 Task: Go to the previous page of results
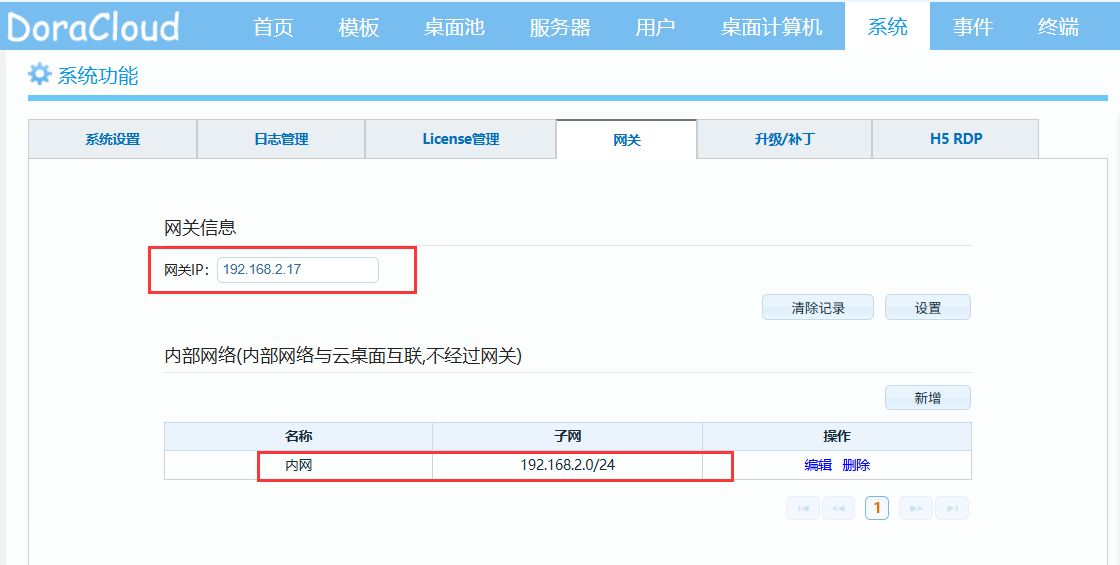tap(838, 508)
